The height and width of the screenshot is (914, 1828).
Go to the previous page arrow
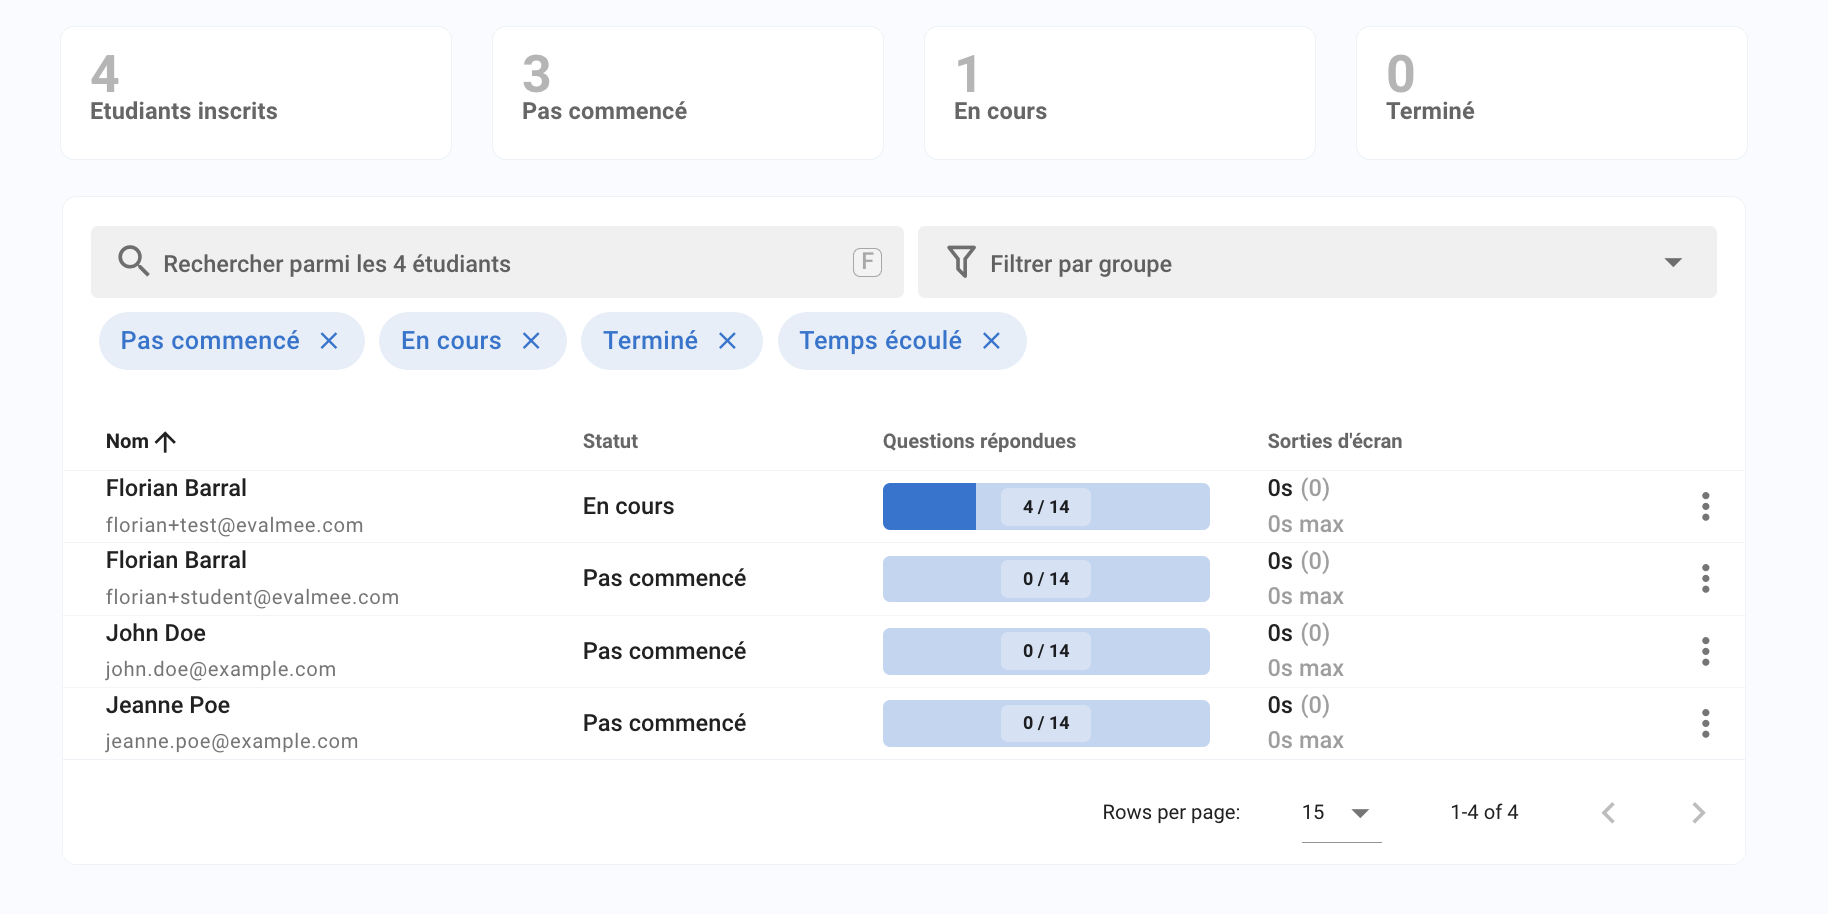1608,813
